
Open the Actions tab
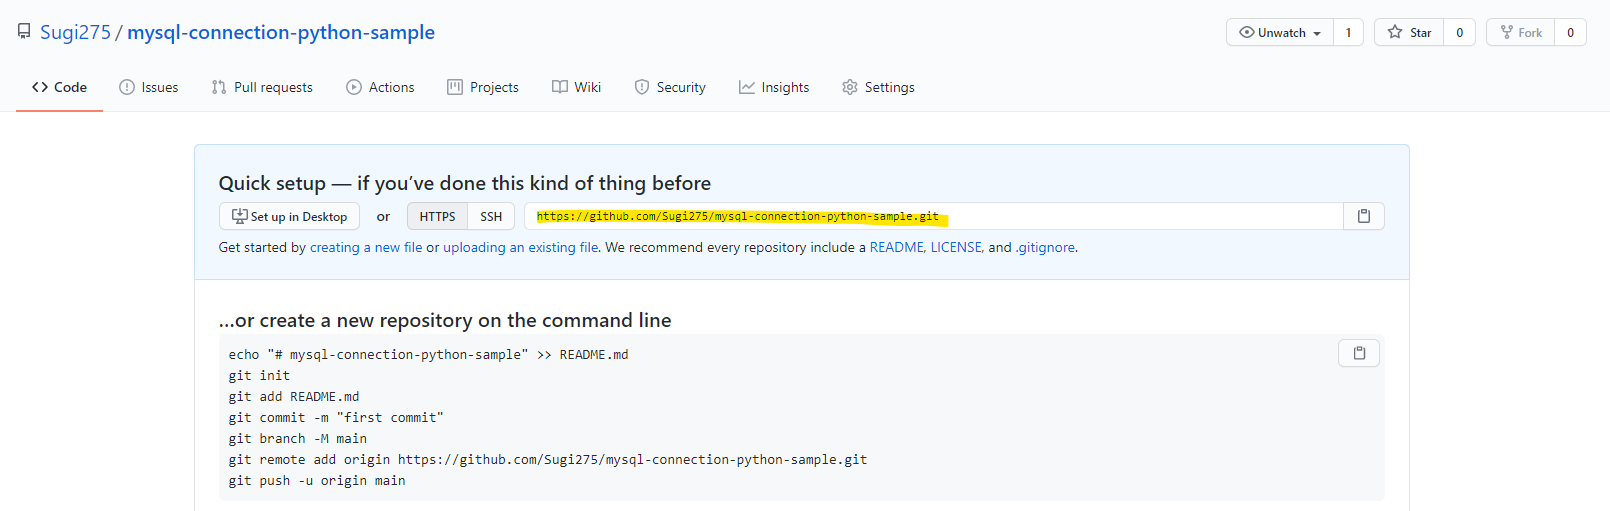[x=380, y=87]
